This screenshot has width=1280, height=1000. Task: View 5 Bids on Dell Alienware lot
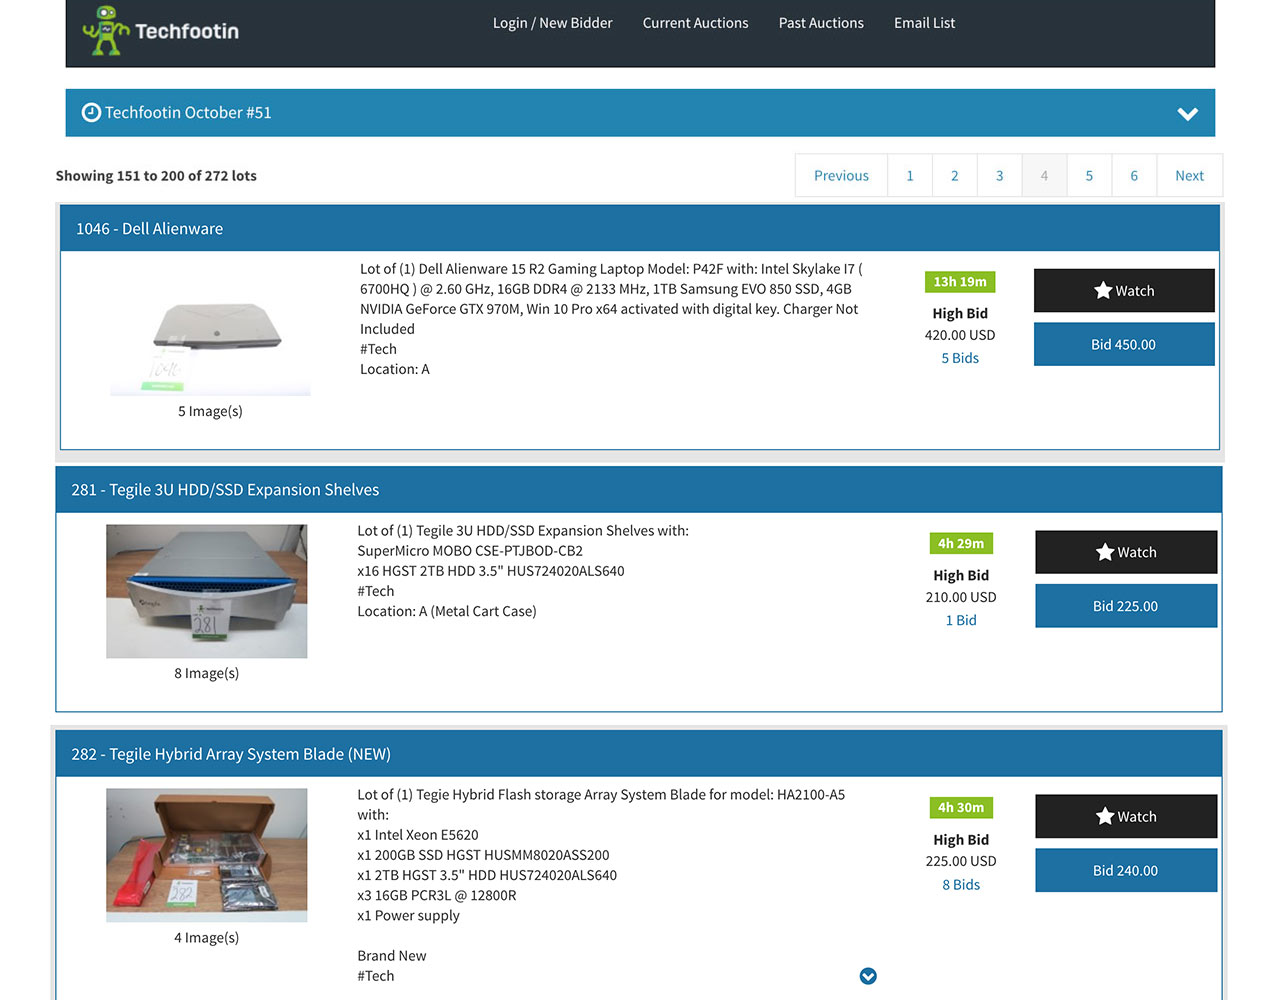(x=960, y=358)
